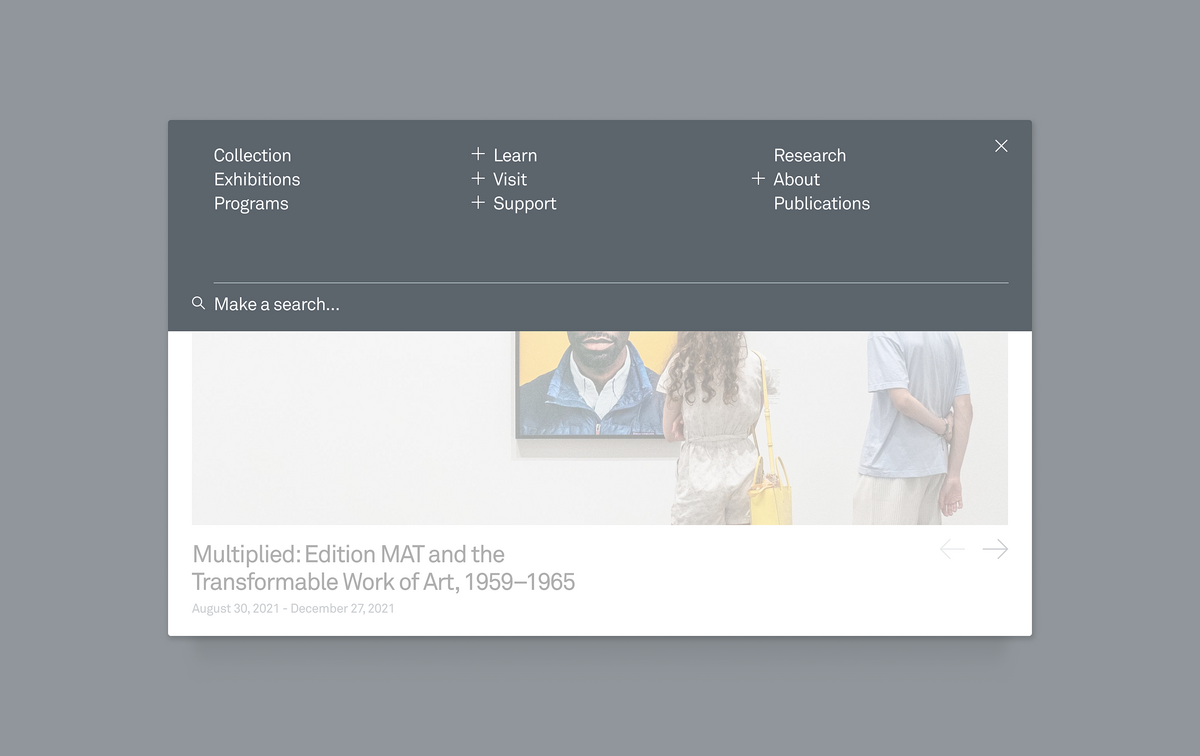Open the Learn page via its text label

[516, 155]
